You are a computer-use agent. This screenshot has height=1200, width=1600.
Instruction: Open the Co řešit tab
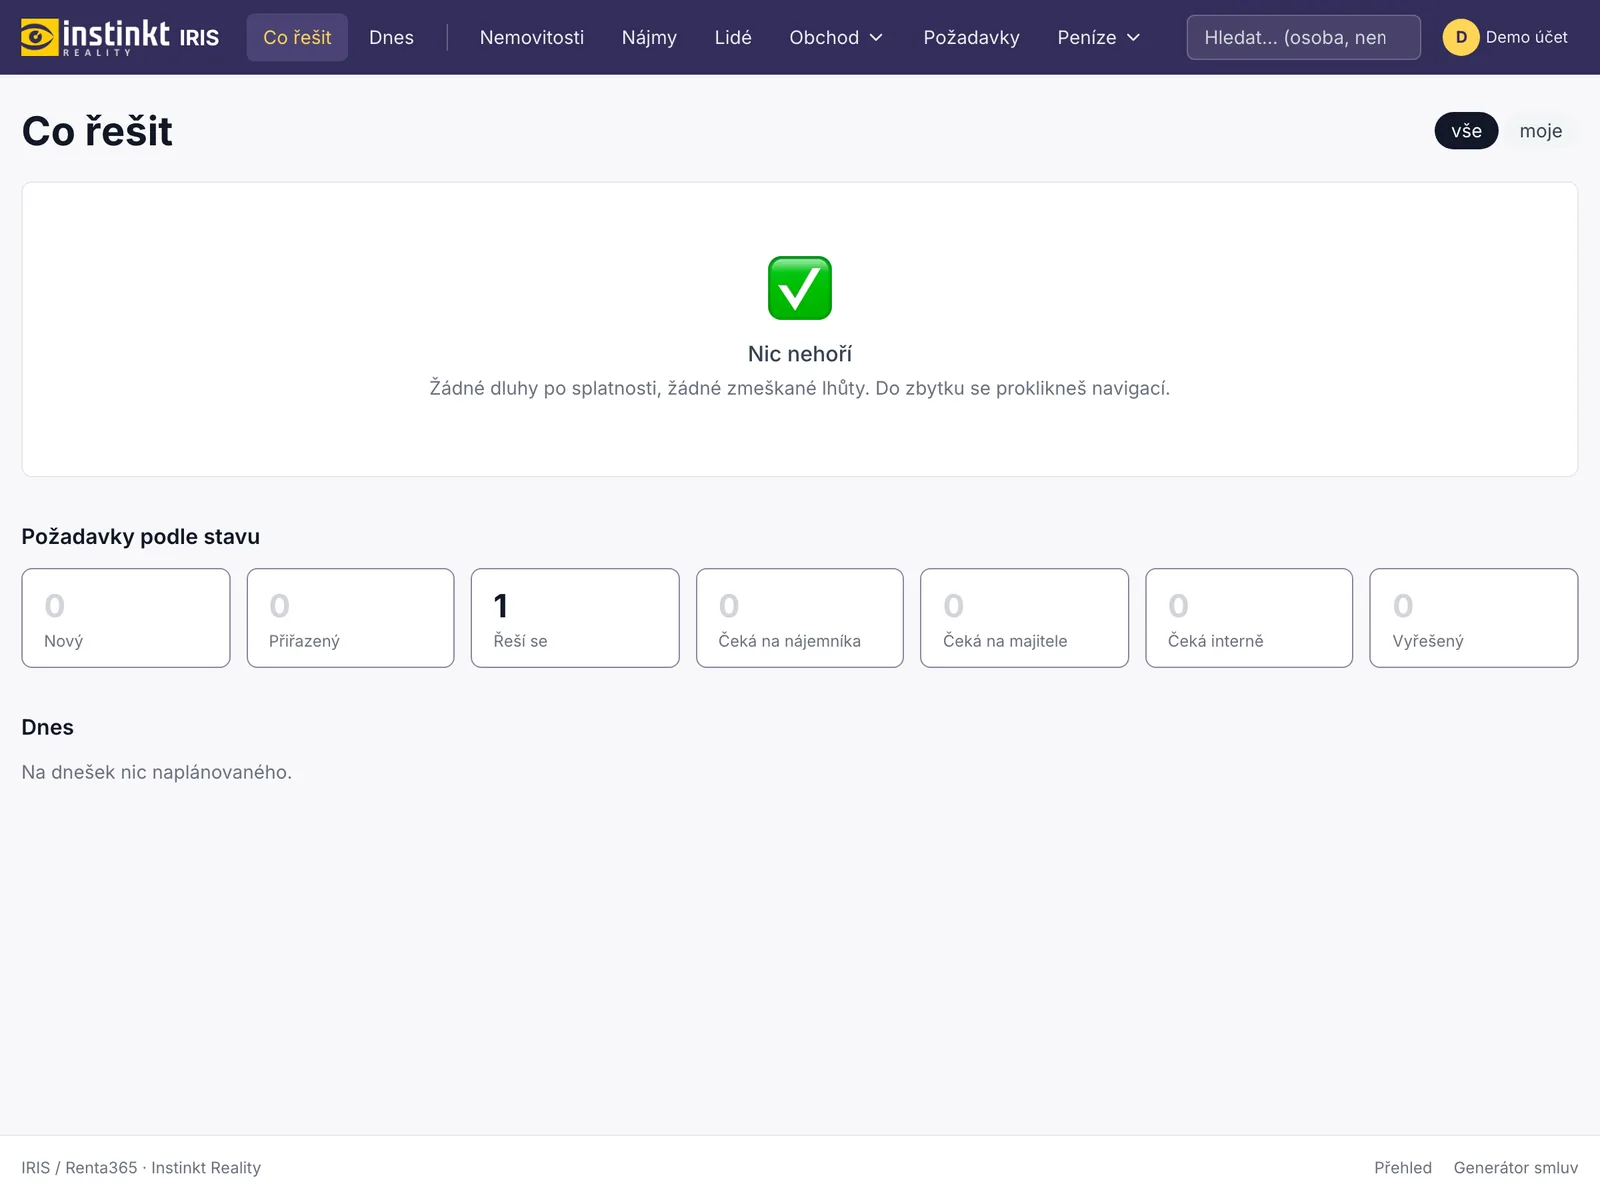click(x=297, y=37)
